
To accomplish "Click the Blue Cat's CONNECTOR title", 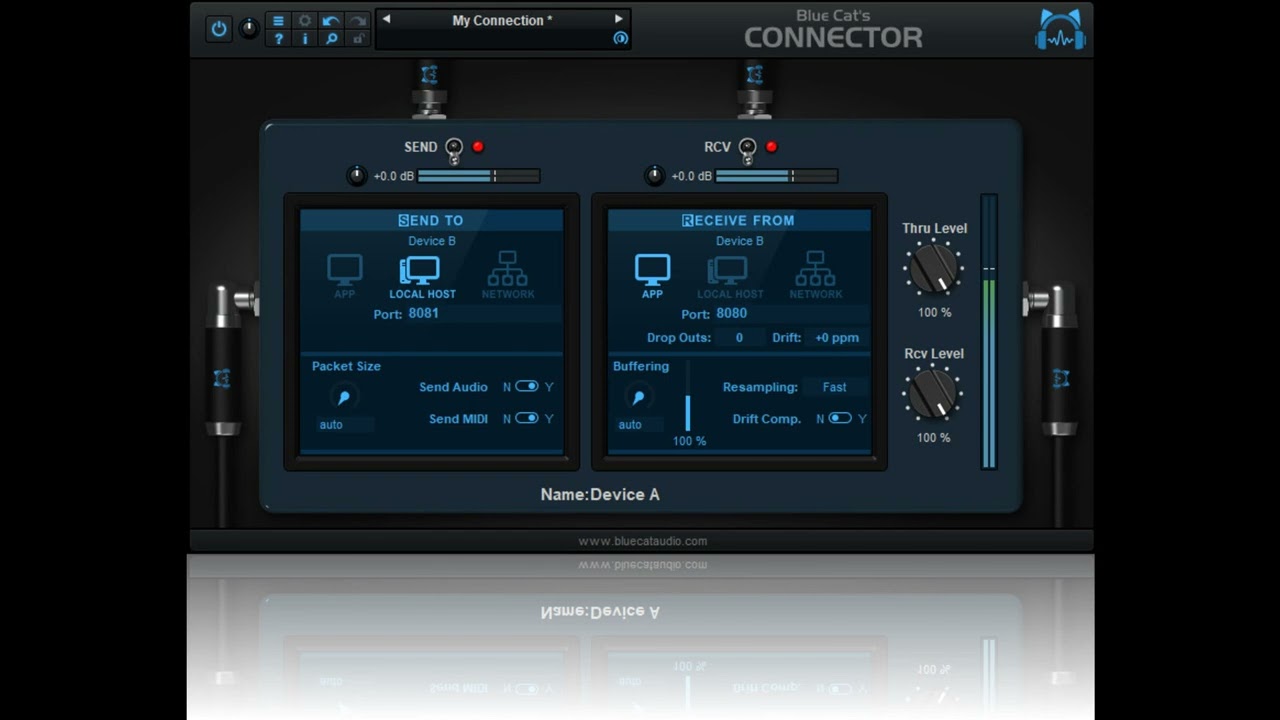I will click(833, 30).
